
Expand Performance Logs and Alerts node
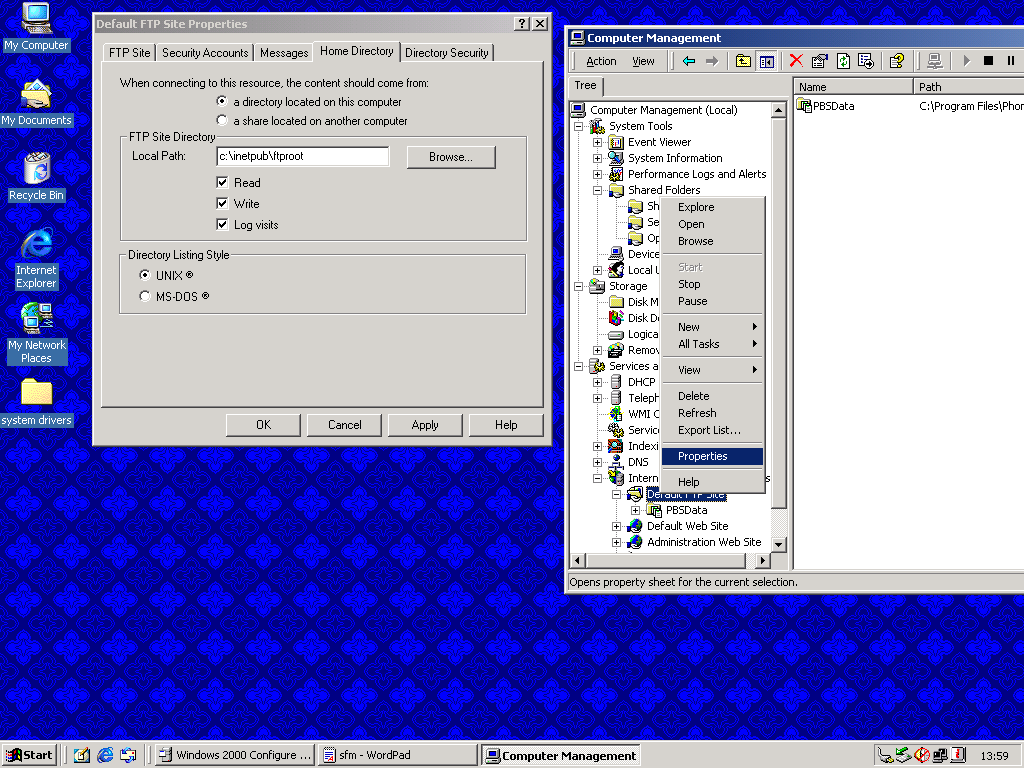598,174
